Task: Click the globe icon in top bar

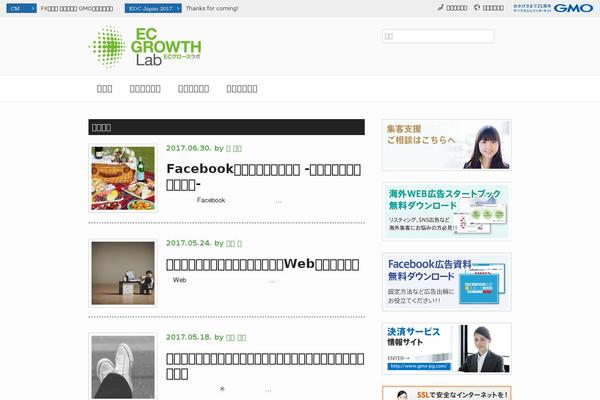Action: [x=477, y=7]
